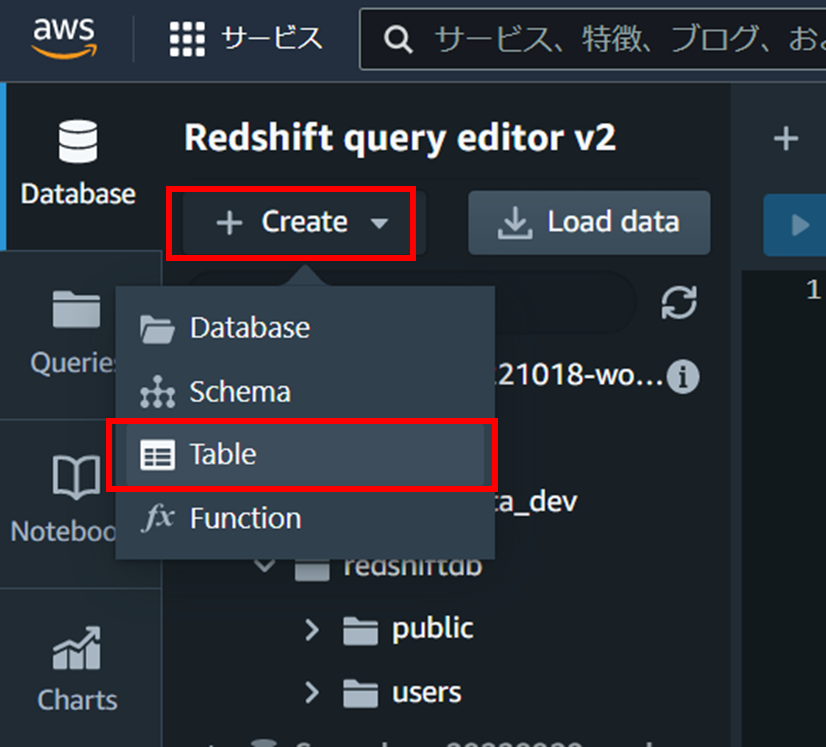Click the search magnifier icon
The image size is (826, 747).
pos(398,39)
